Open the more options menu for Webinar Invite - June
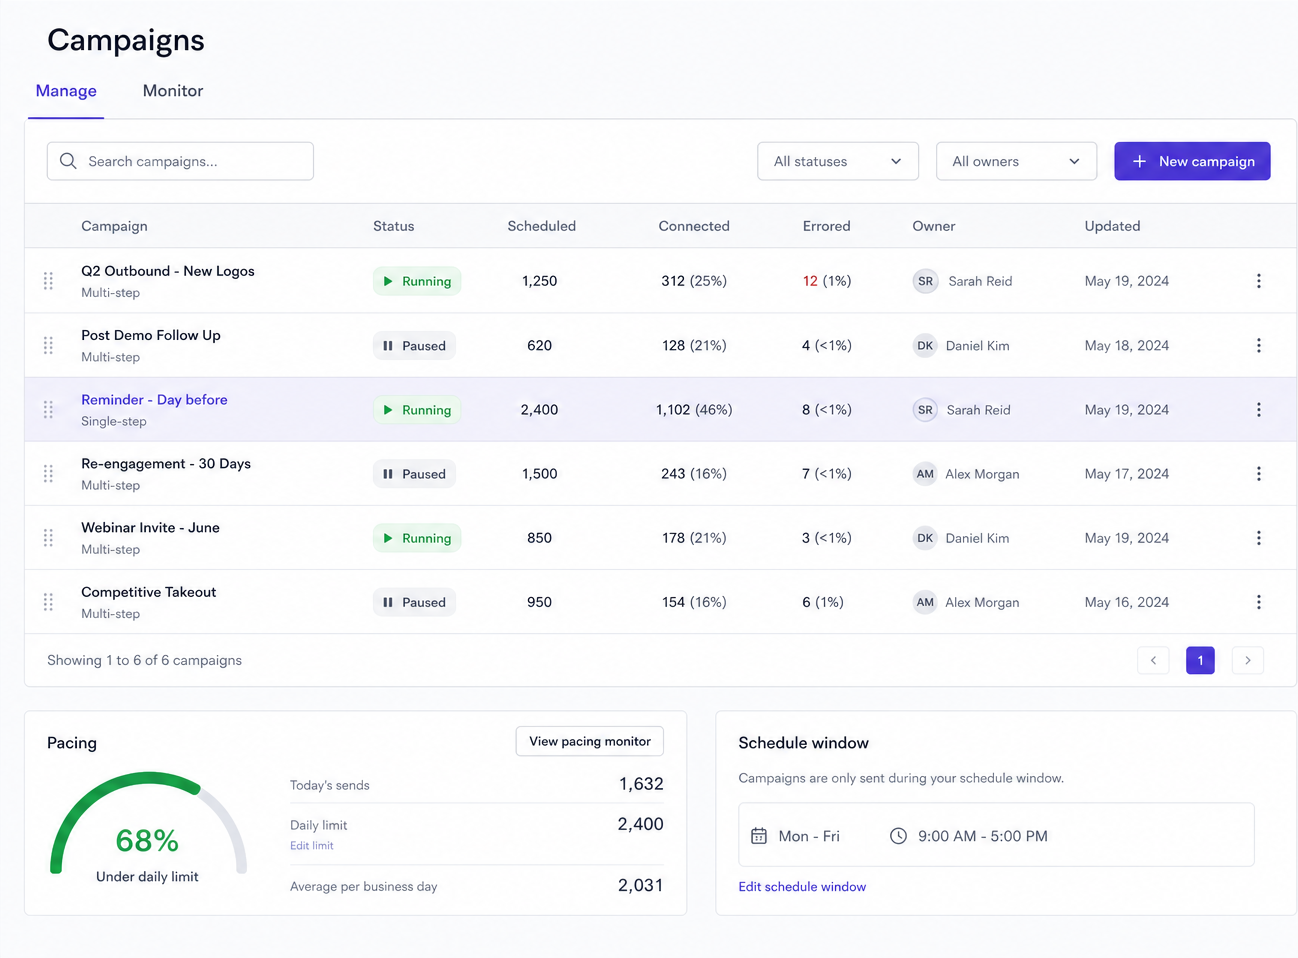Viewport: 1298px width, 958px height. point(1258,538)
